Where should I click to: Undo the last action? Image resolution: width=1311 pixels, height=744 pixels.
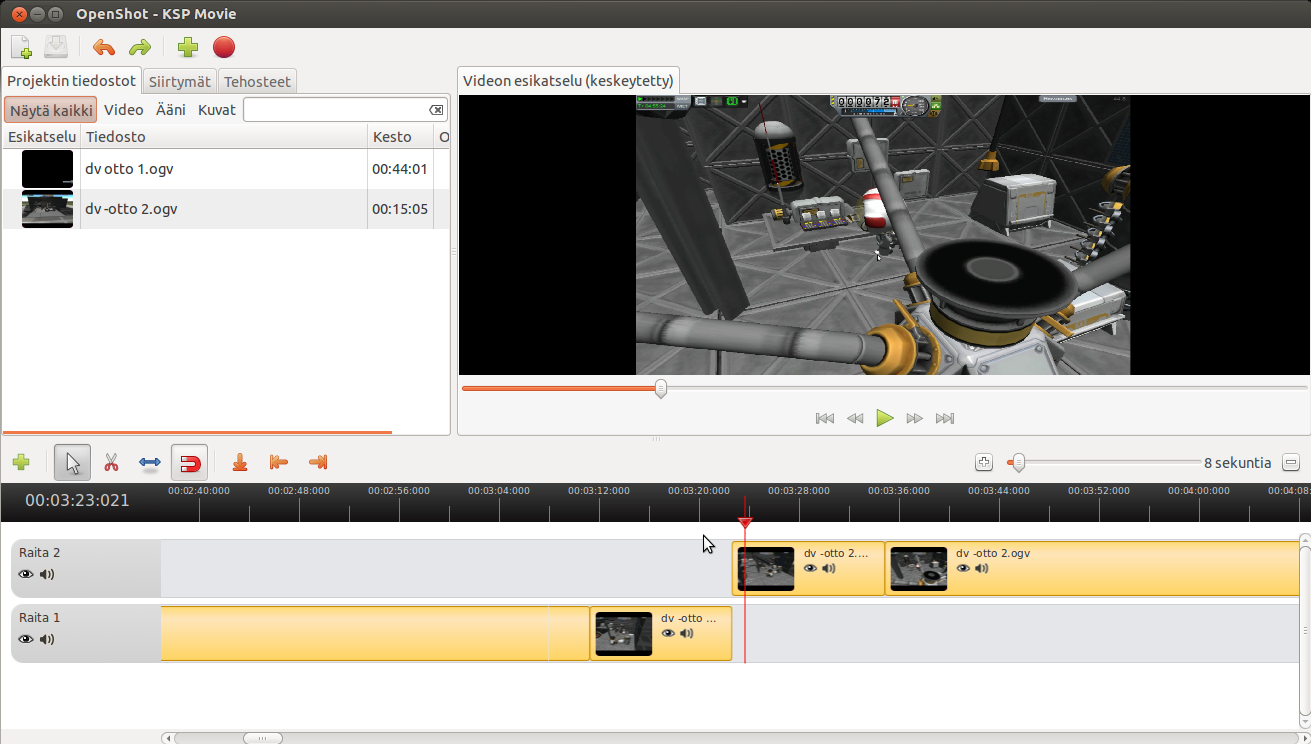tap(103, 47)
